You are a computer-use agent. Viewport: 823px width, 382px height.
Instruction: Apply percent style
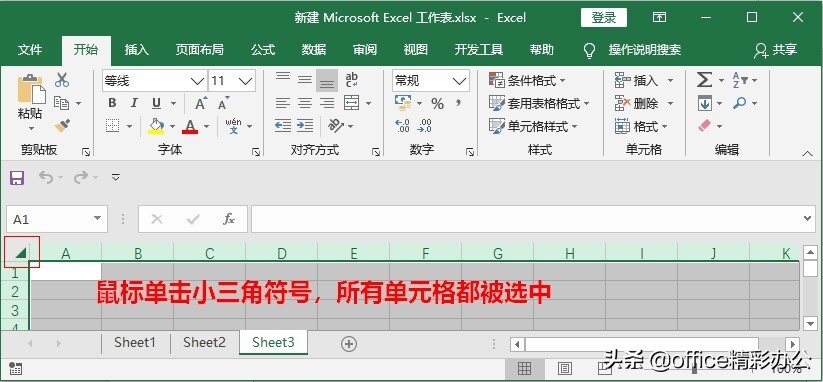coord(437,104)
